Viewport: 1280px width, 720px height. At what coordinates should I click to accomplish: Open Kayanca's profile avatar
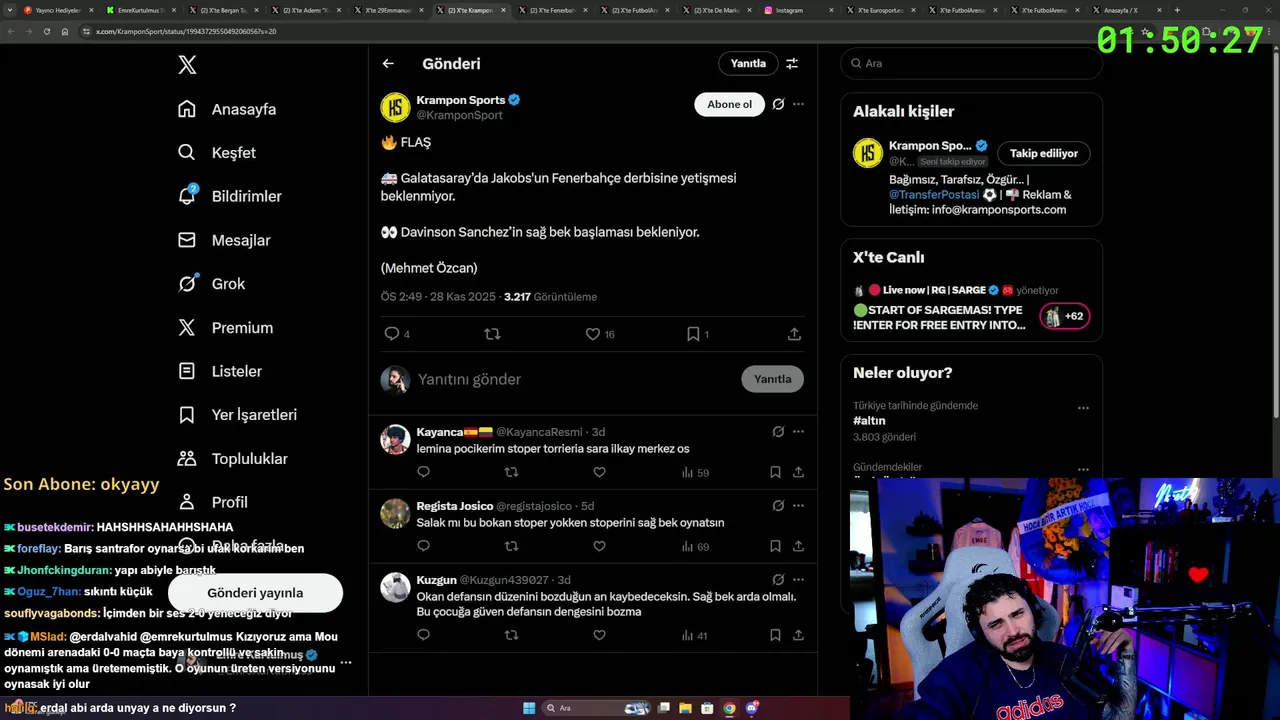[x=395, y=439]
